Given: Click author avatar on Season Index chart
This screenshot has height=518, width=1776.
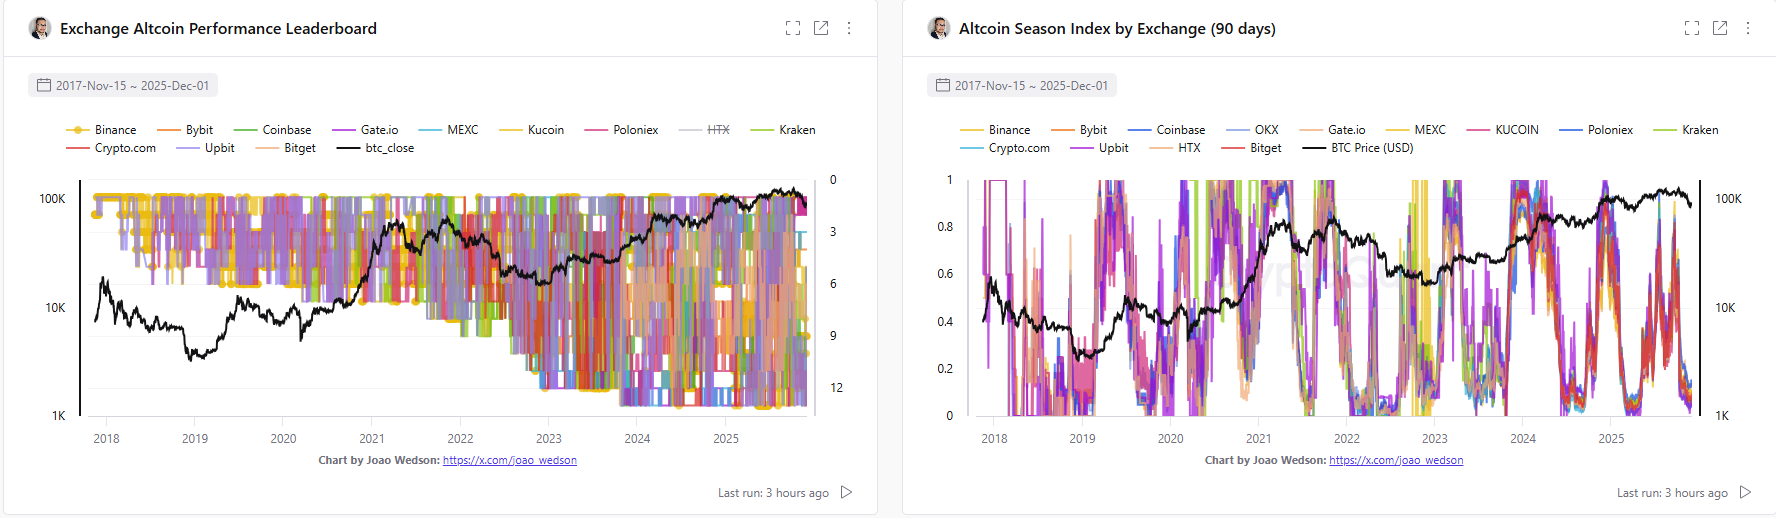Looking at the screenshot, I should pyautogui.click(x=939, y=28).
